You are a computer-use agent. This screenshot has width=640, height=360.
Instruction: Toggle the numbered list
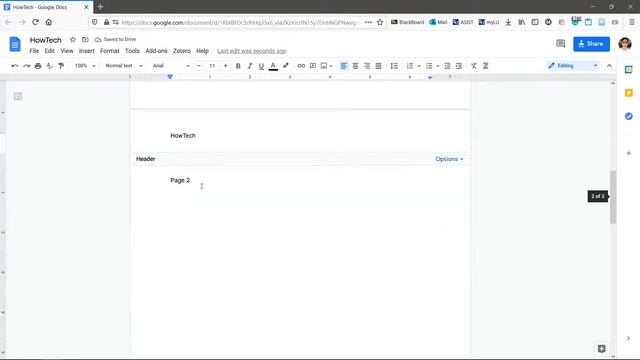click(x=410, y=66)
